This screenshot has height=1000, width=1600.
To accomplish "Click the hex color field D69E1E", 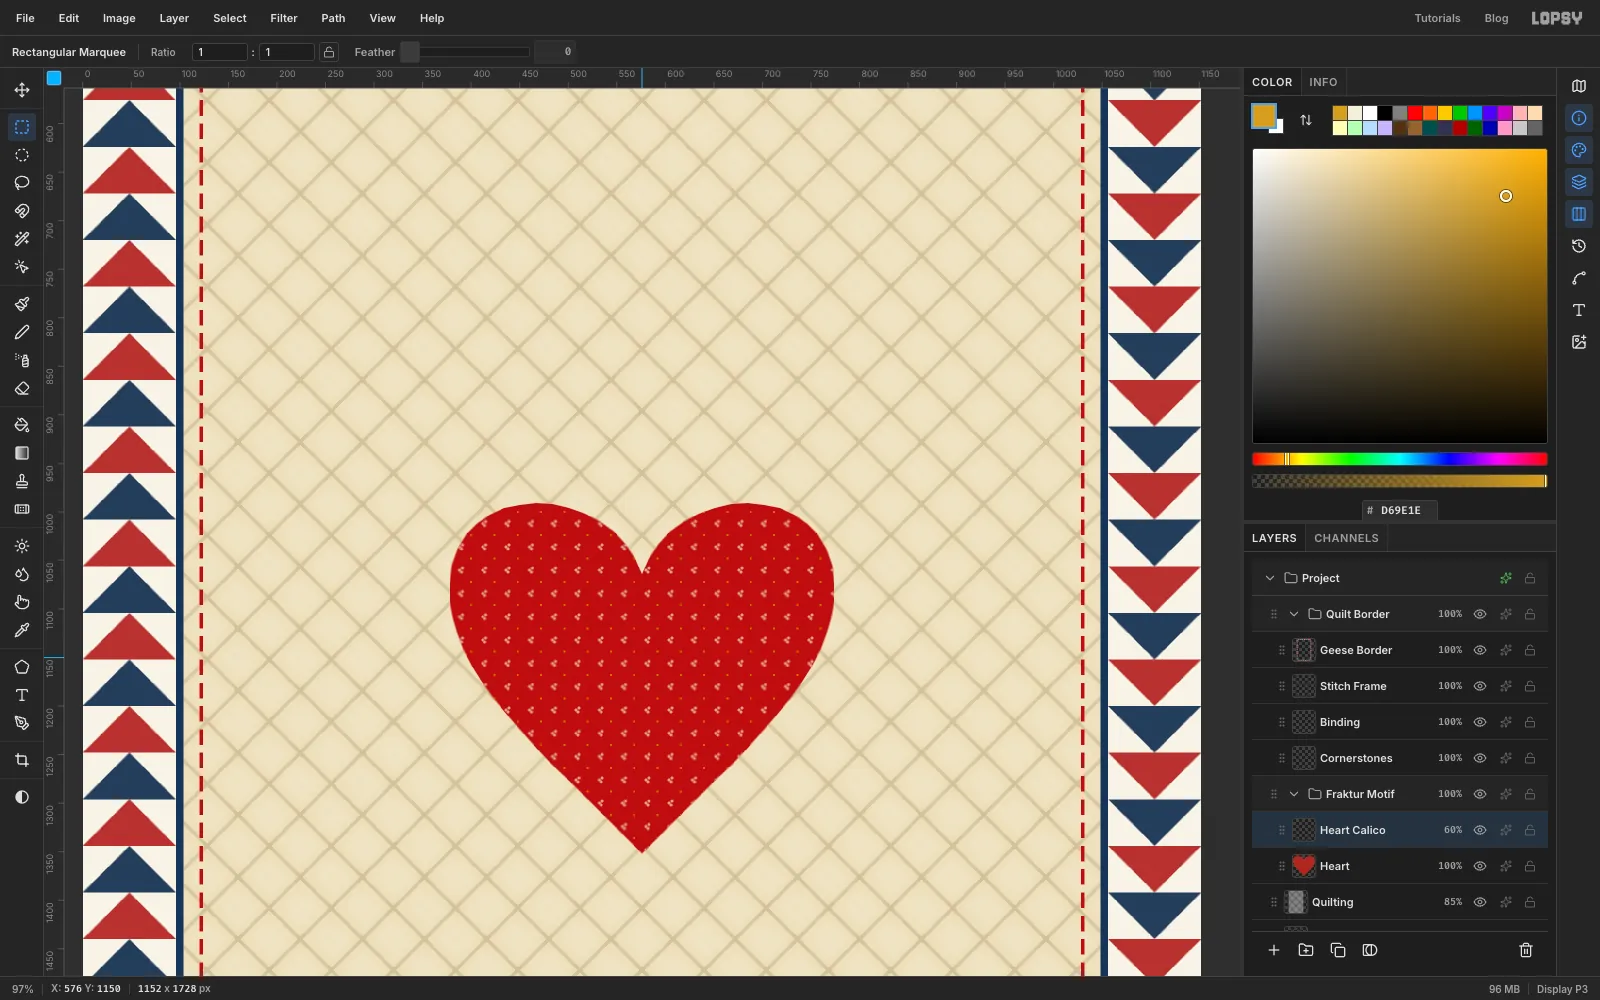I will pyautogui.click(x=1400, y=510).
